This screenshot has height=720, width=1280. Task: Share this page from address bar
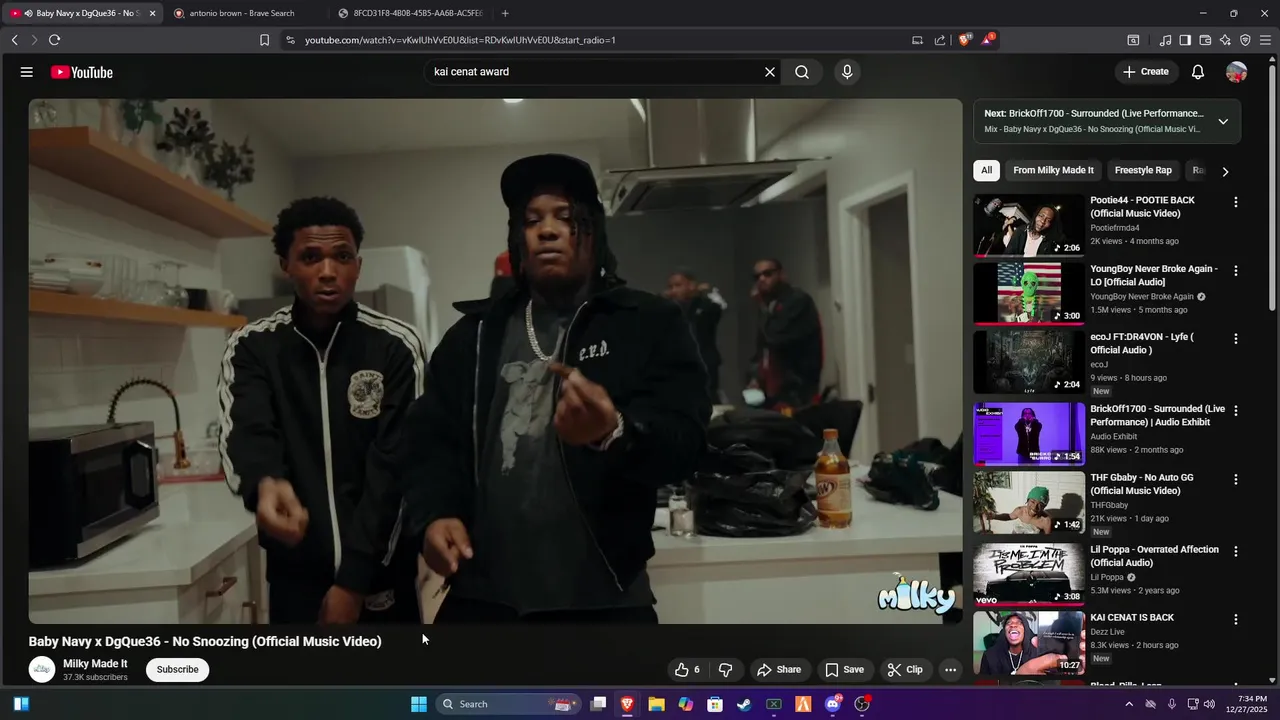(940, 40)
